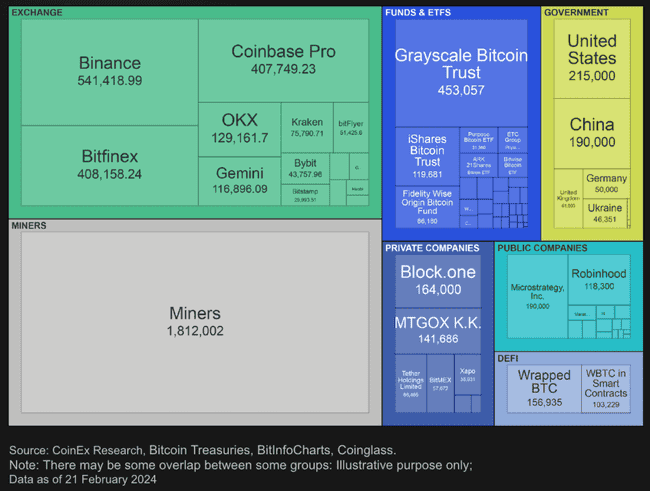Screen dimensions: 650x491
Task: Click the Germany tile with 50,000
Action: [606, 184]
